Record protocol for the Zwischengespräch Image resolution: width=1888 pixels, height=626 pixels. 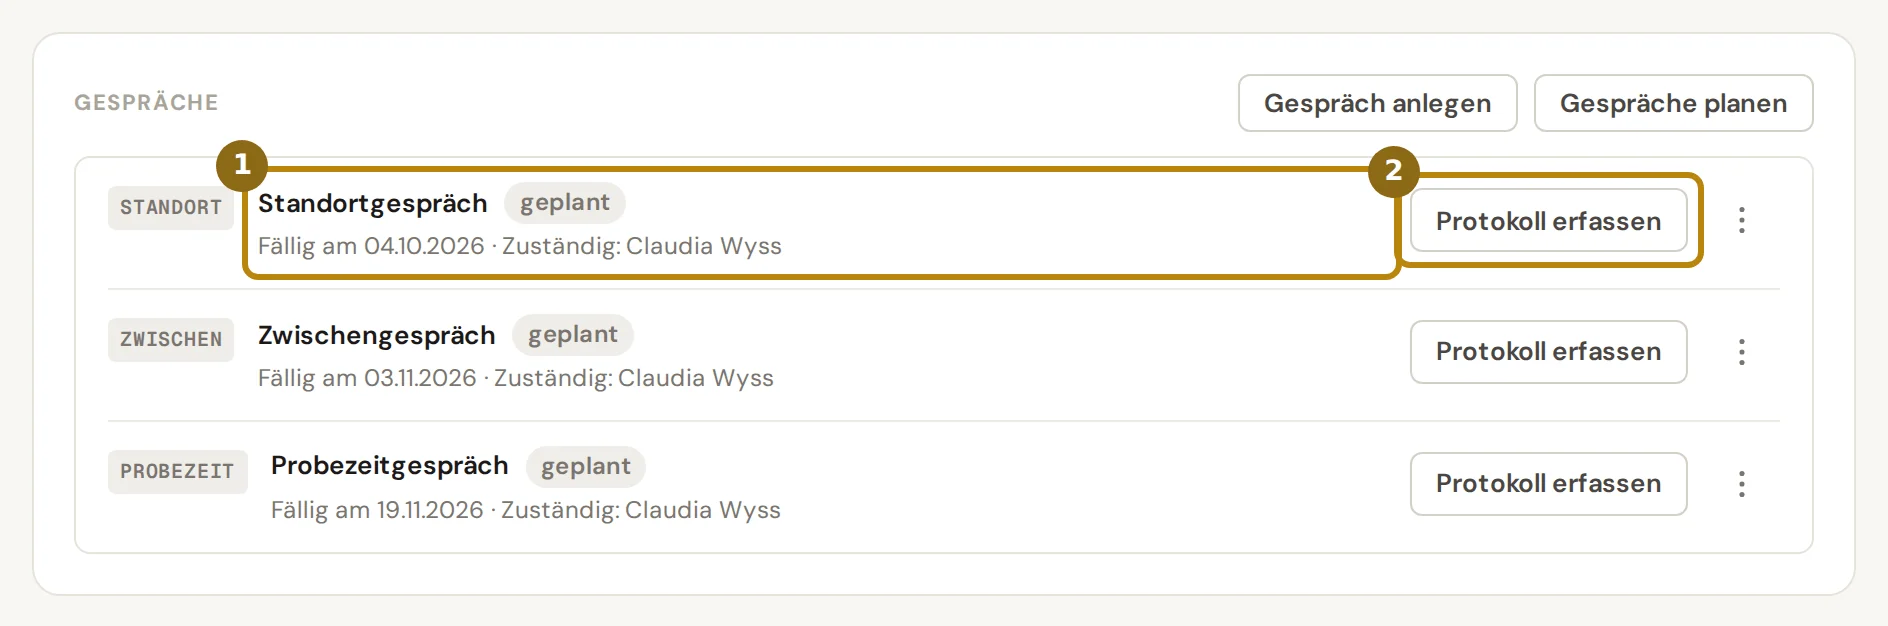pos(1548,352)
